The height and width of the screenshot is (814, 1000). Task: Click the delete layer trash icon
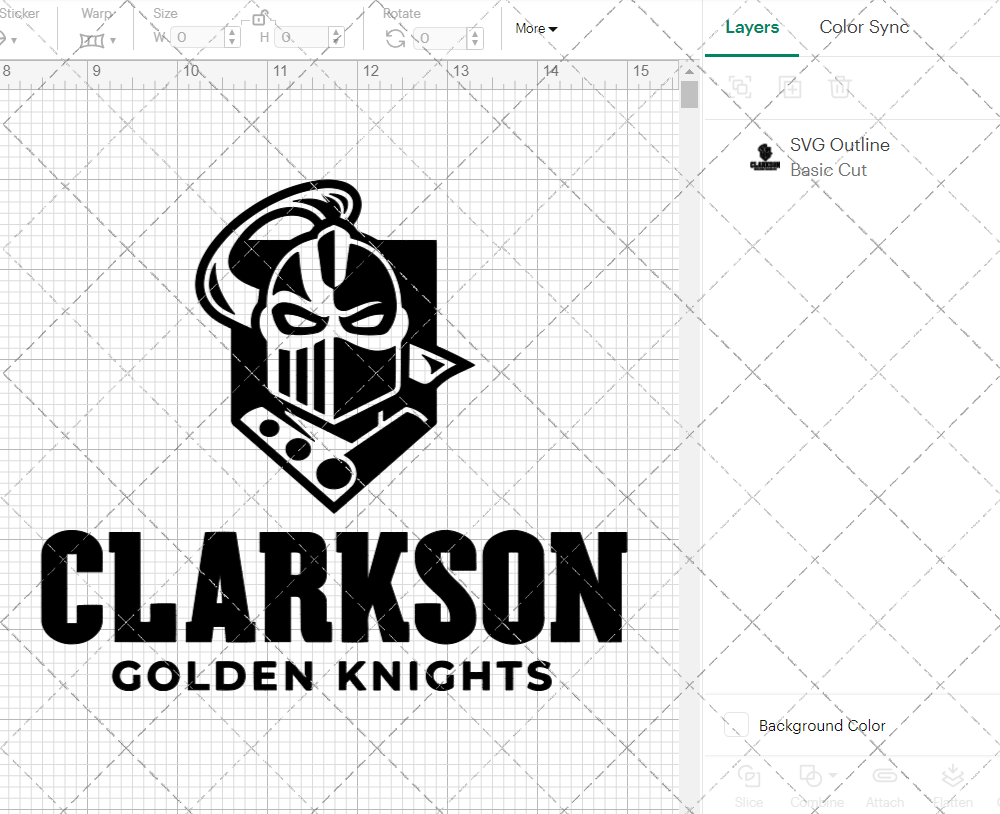841,87
